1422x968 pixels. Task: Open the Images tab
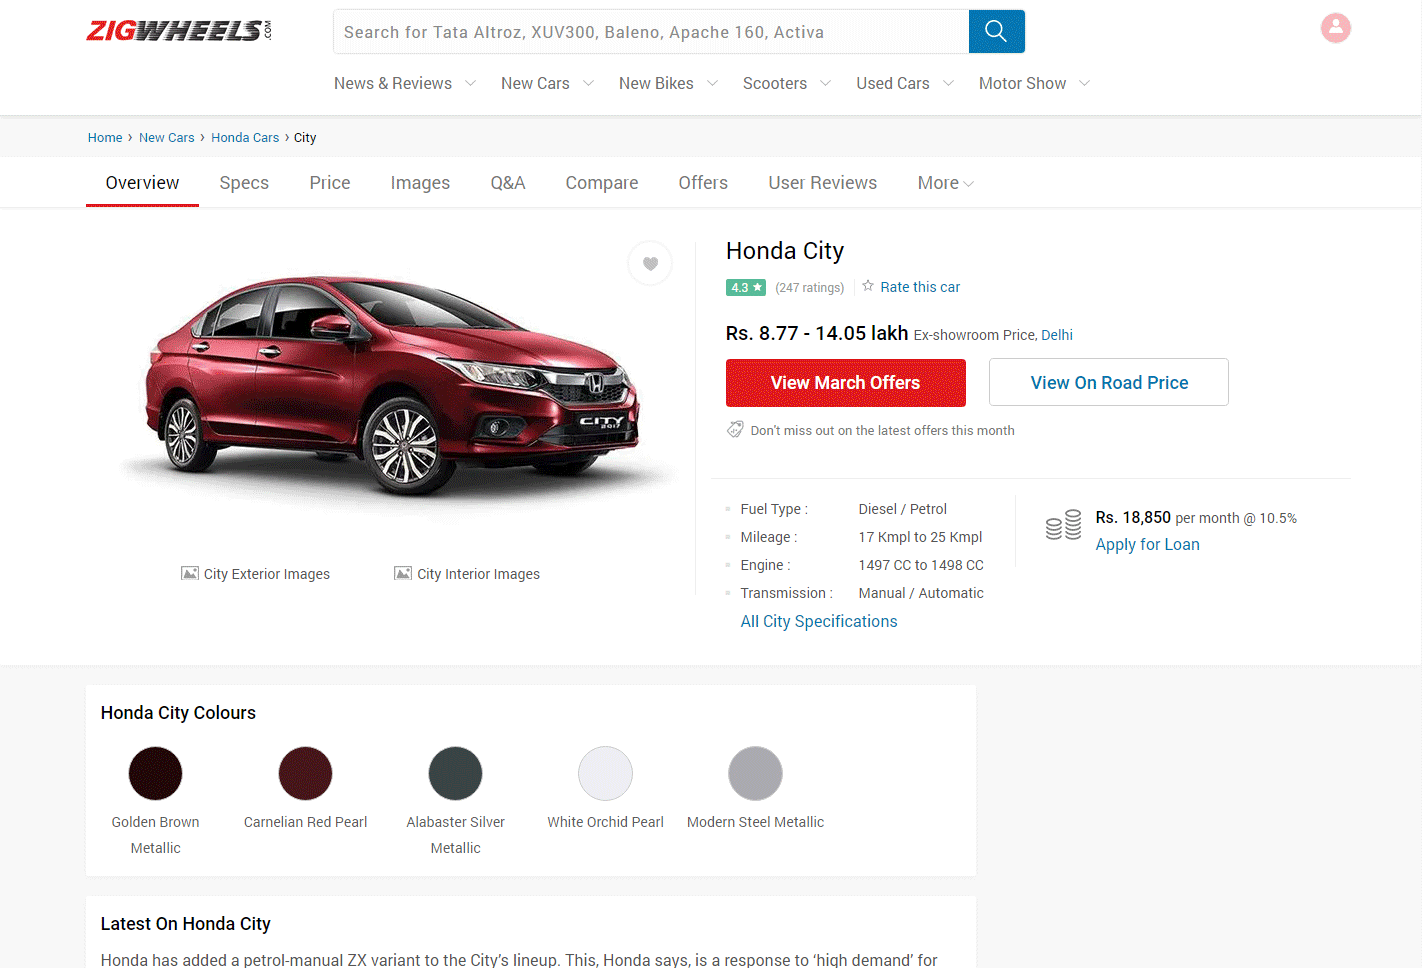point(420,183)
